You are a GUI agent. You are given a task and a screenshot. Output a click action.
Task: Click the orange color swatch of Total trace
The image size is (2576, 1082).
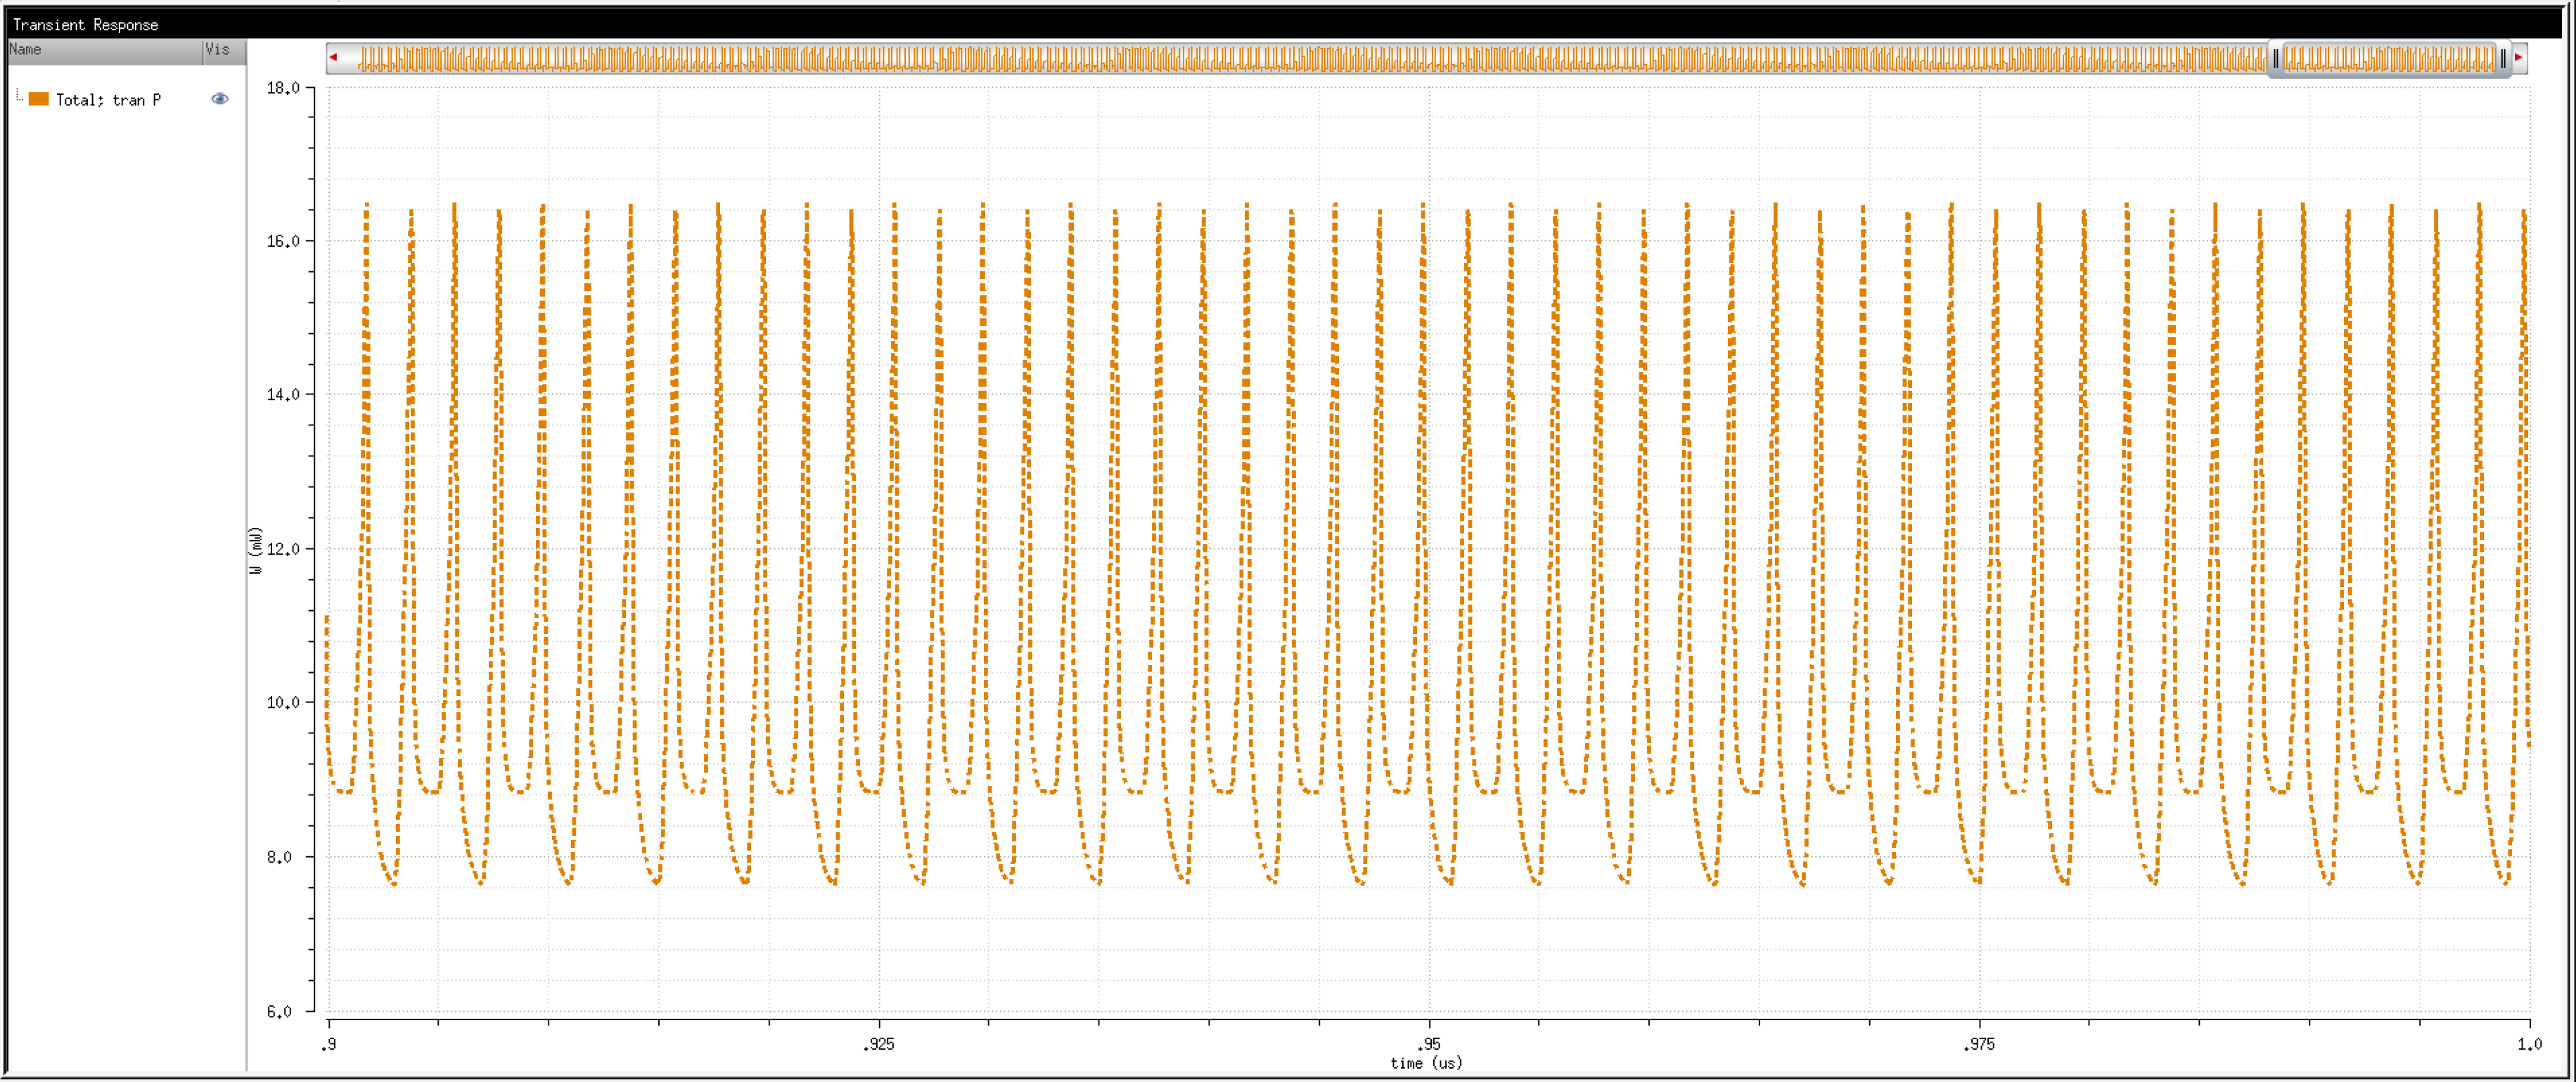[x=39, y=99]
